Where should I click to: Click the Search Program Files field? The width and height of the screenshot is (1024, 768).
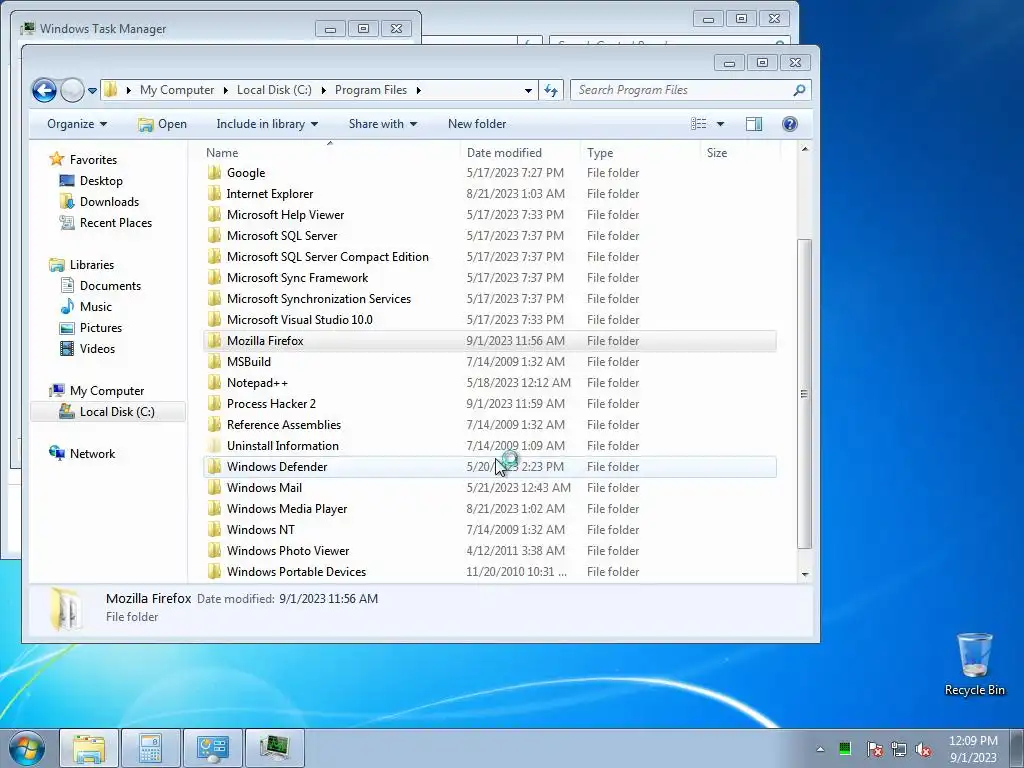pyautogui.click(x=682, y=90)
